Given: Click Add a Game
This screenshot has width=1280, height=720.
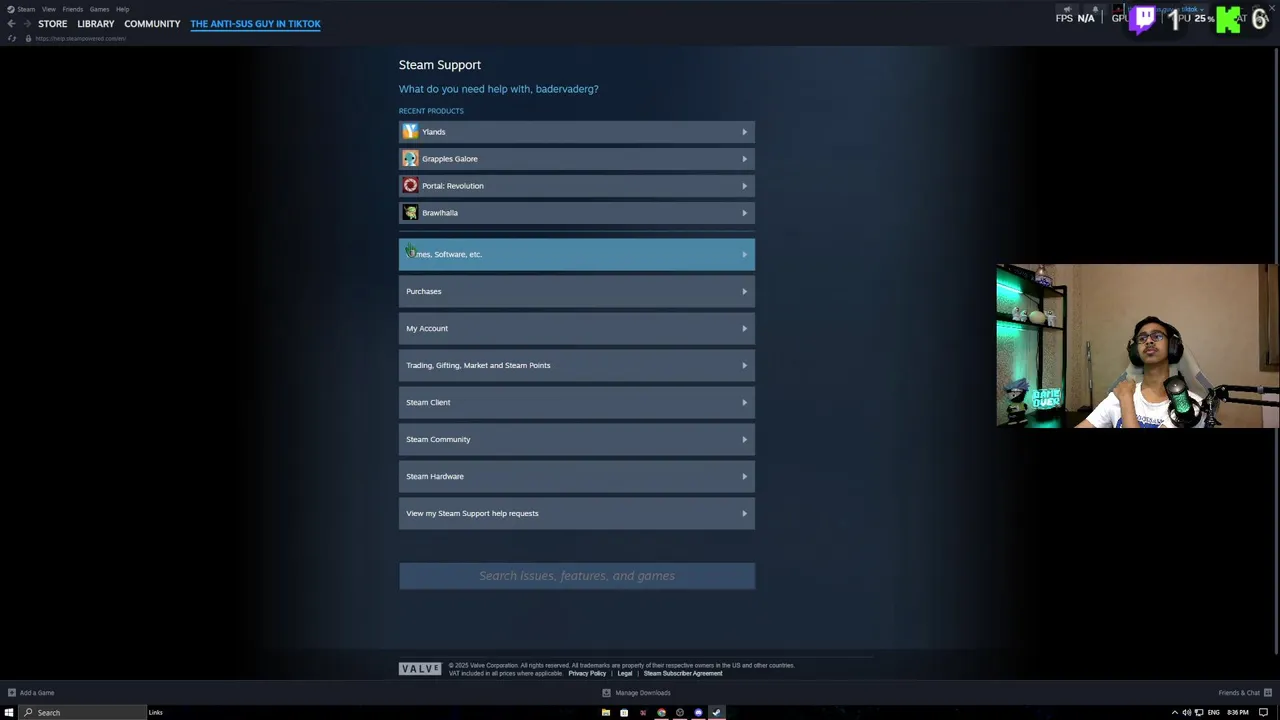Looking at the screenshot, I should pos(31,692).
